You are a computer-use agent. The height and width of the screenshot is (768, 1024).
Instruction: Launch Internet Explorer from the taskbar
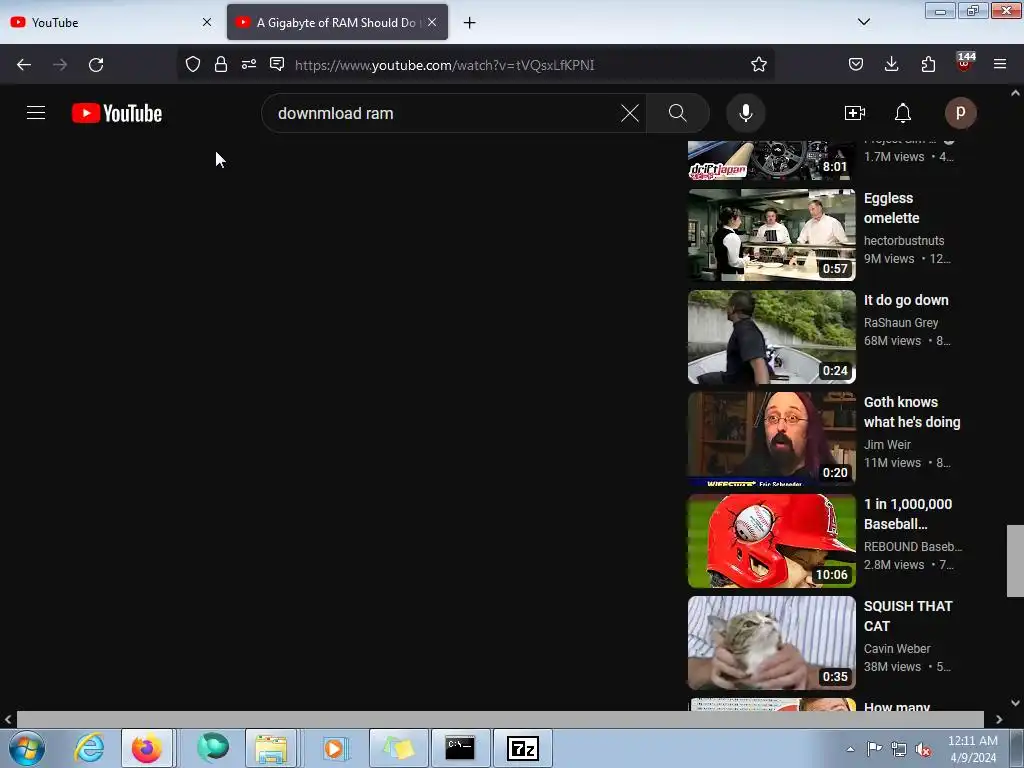coord(89,748)
